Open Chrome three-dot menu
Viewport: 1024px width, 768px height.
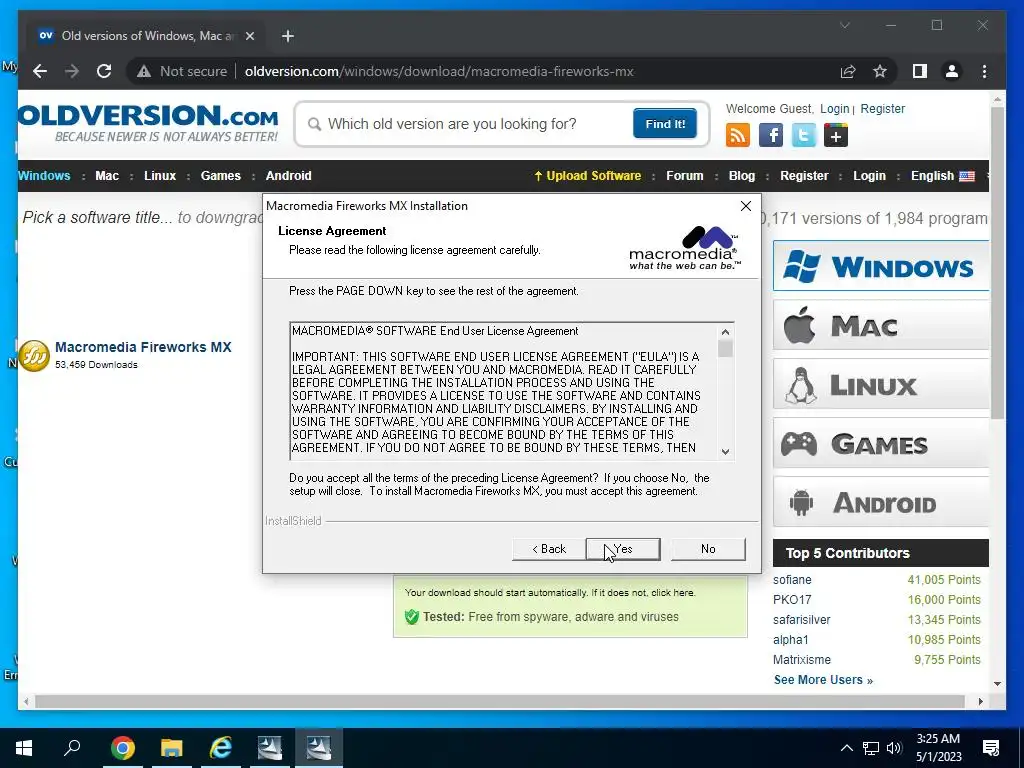[x=984, y=71]
